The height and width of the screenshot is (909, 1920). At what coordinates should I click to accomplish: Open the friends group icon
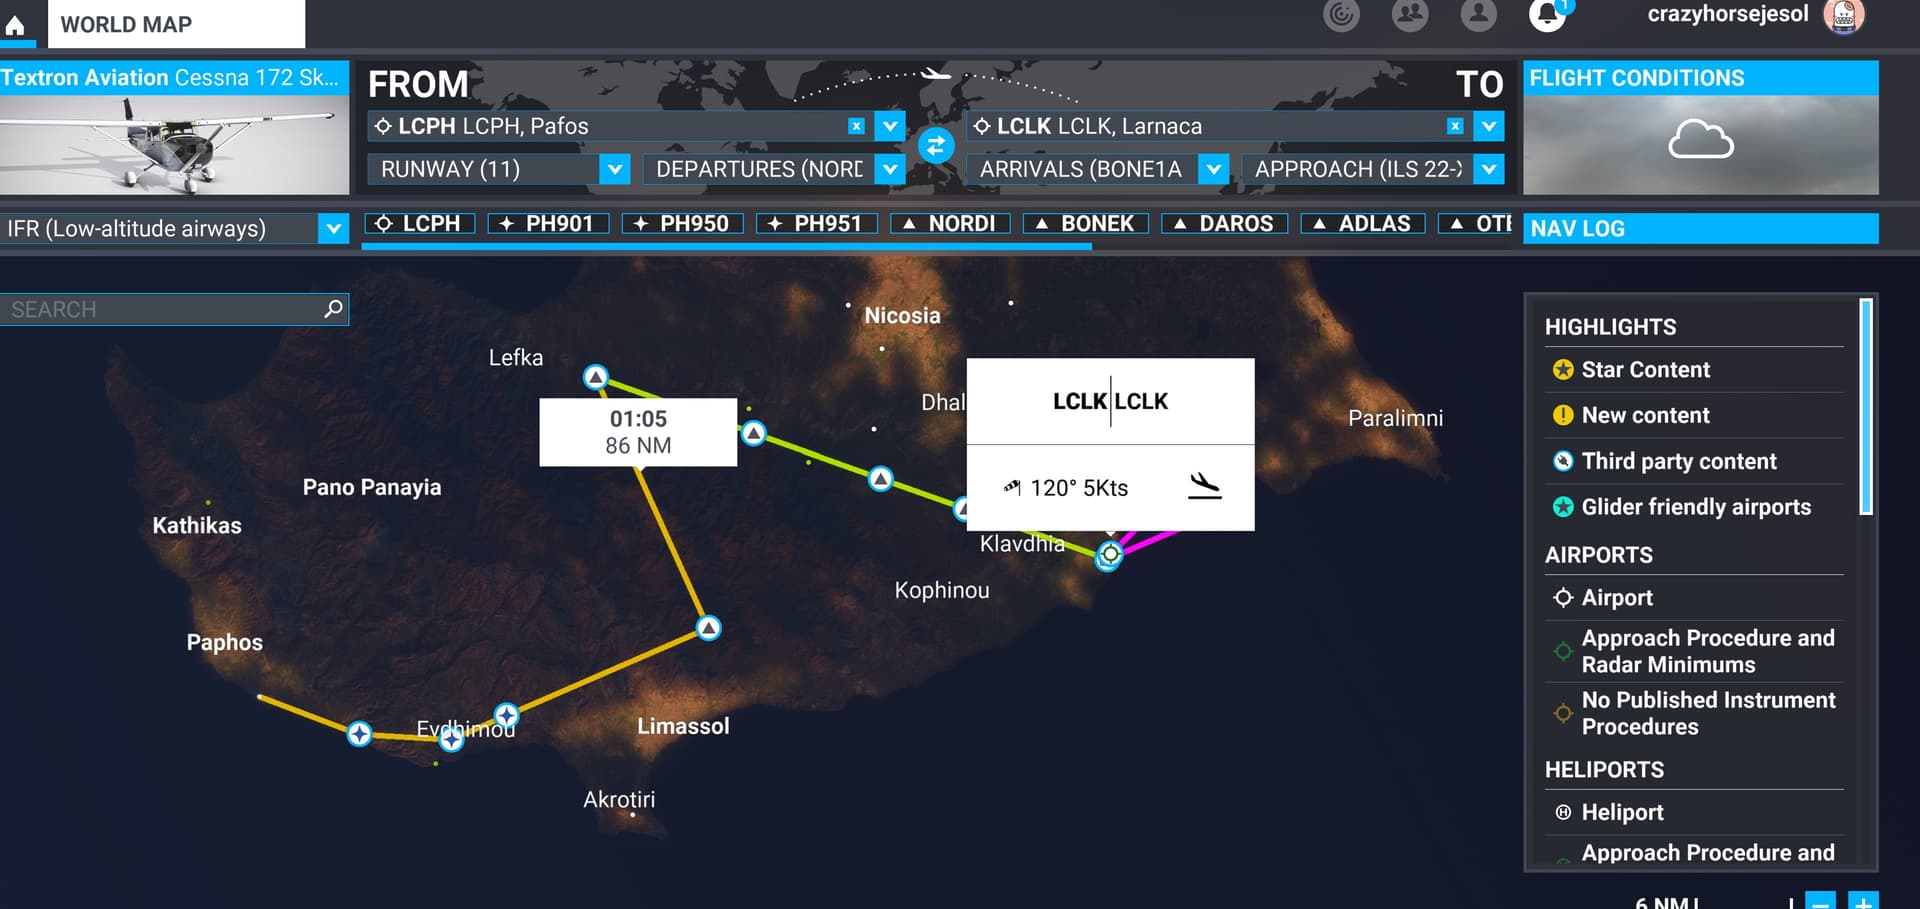(x=1410, y=15)
